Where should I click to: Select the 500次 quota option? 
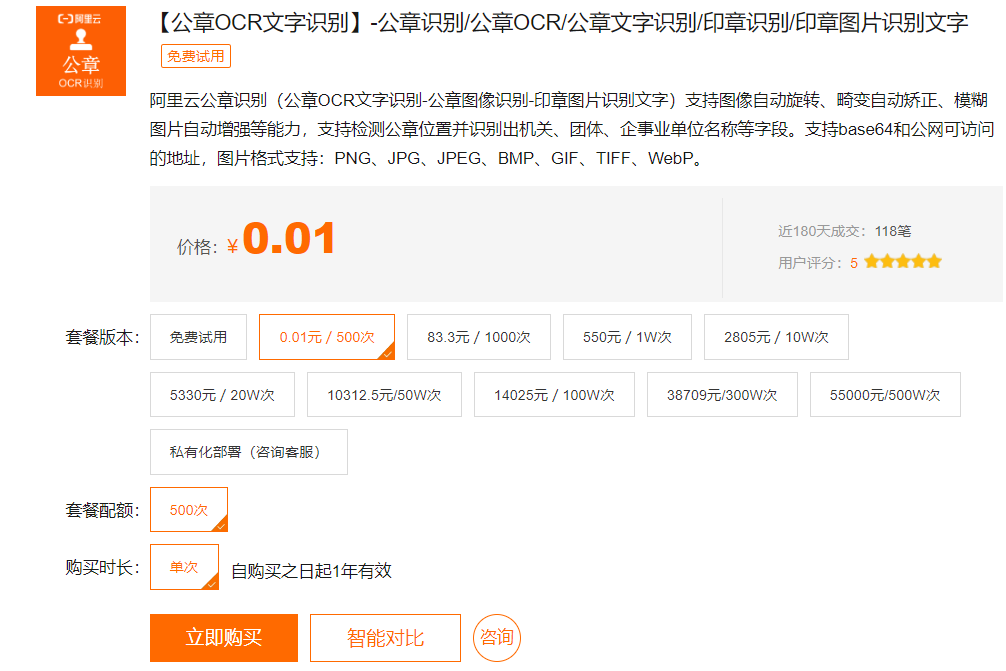click(x=189, y=509)
